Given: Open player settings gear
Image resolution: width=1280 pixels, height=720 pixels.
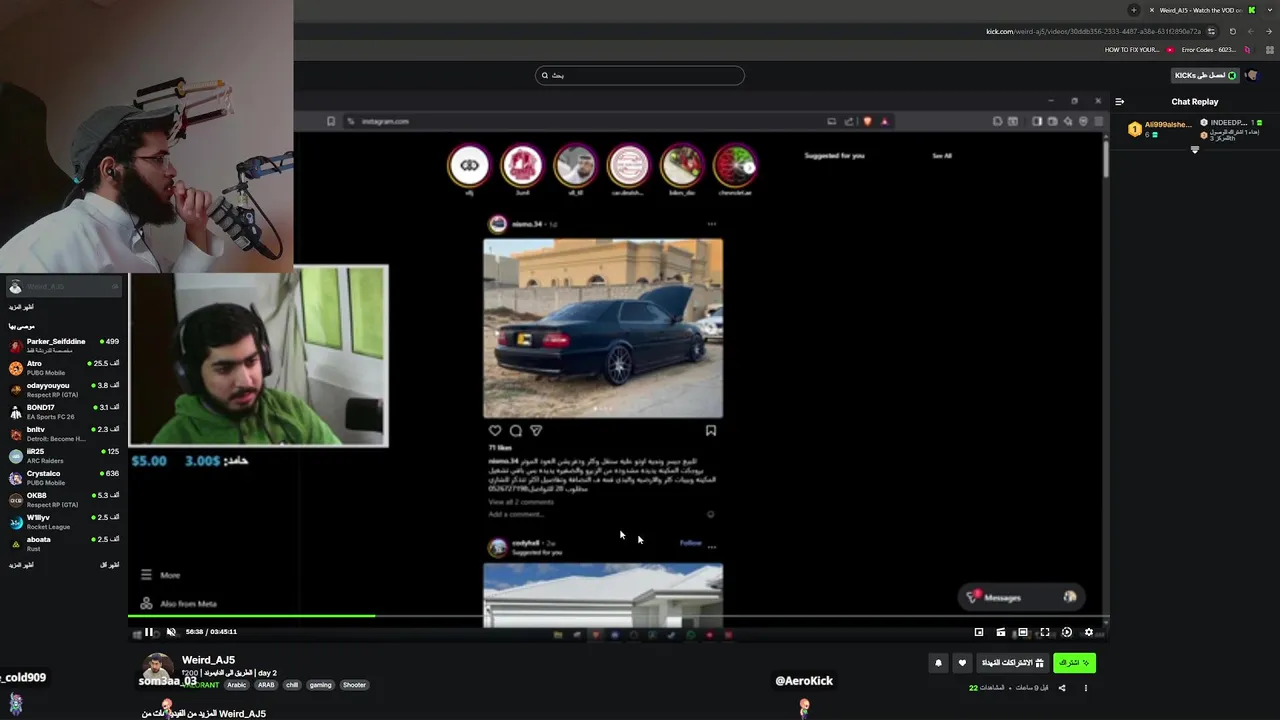Looking at the screenshot, I should (1089, 632).
